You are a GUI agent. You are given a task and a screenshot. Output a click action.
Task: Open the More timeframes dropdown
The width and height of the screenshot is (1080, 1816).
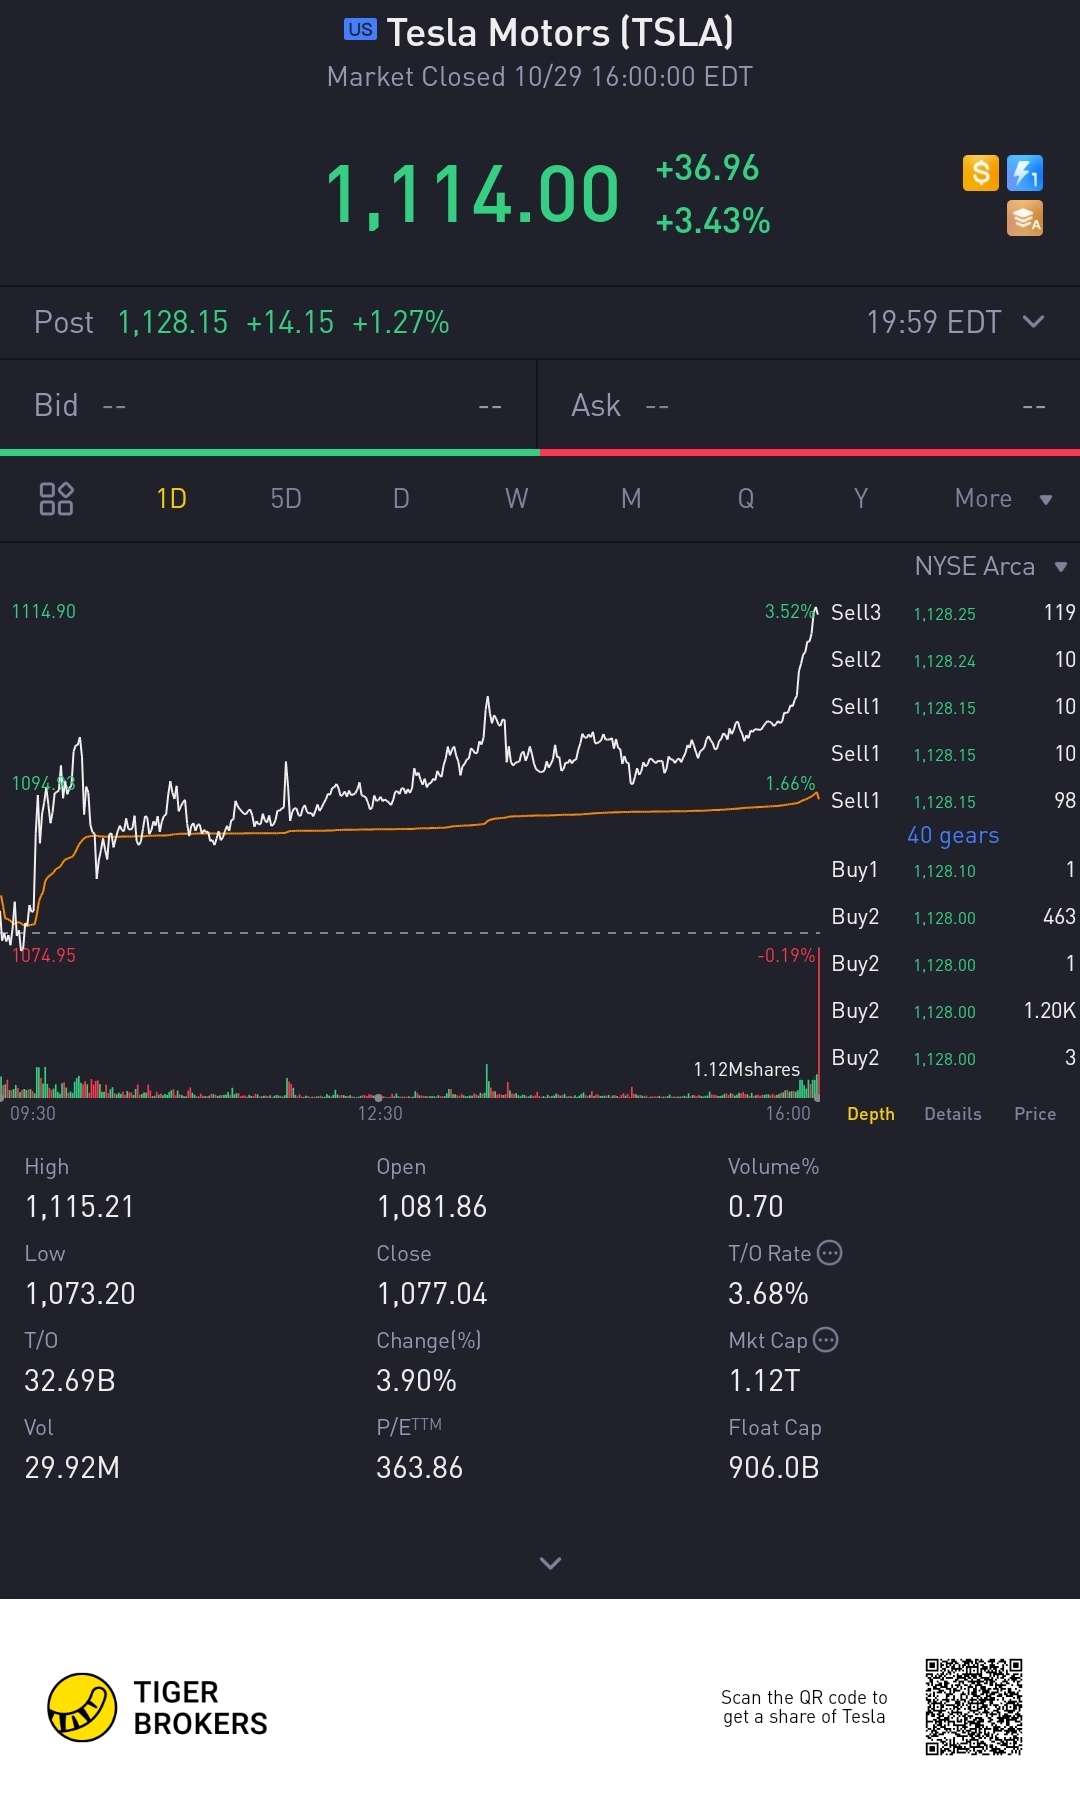tap(1003, 498)
